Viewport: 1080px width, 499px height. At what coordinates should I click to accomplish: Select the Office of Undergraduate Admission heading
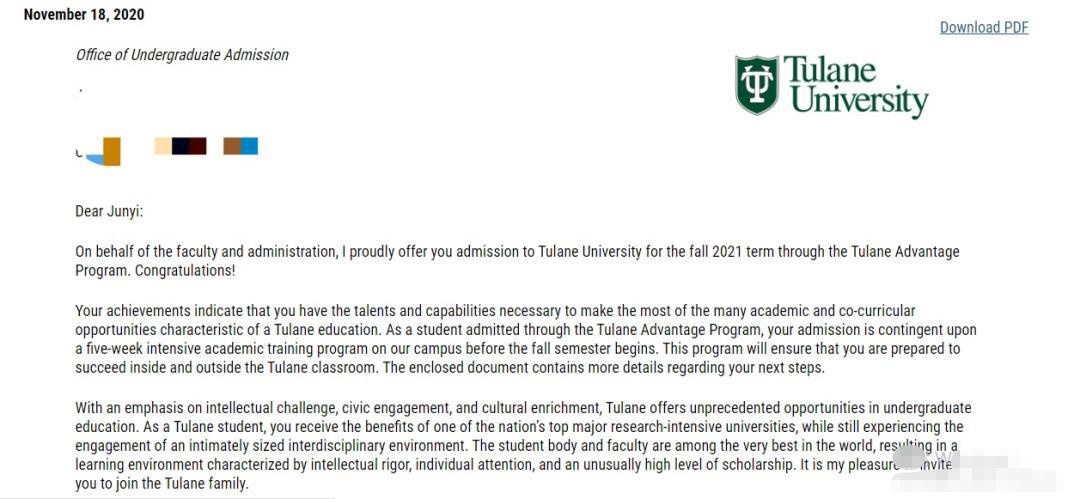click(x=182, y=55)
